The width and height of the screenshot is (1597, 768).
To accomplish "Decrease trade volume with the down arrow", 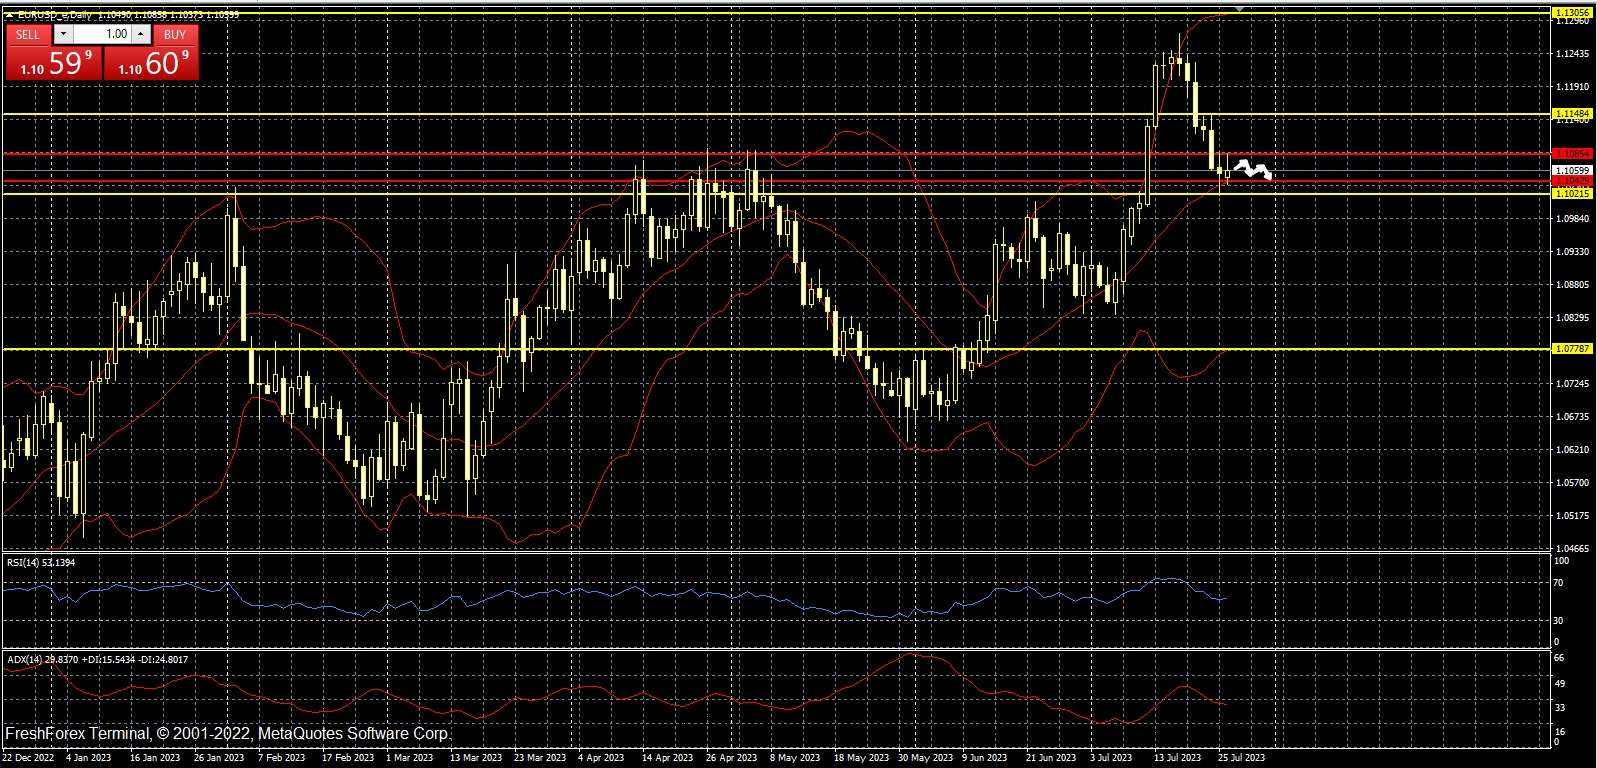I will click(x=63, y=34).
